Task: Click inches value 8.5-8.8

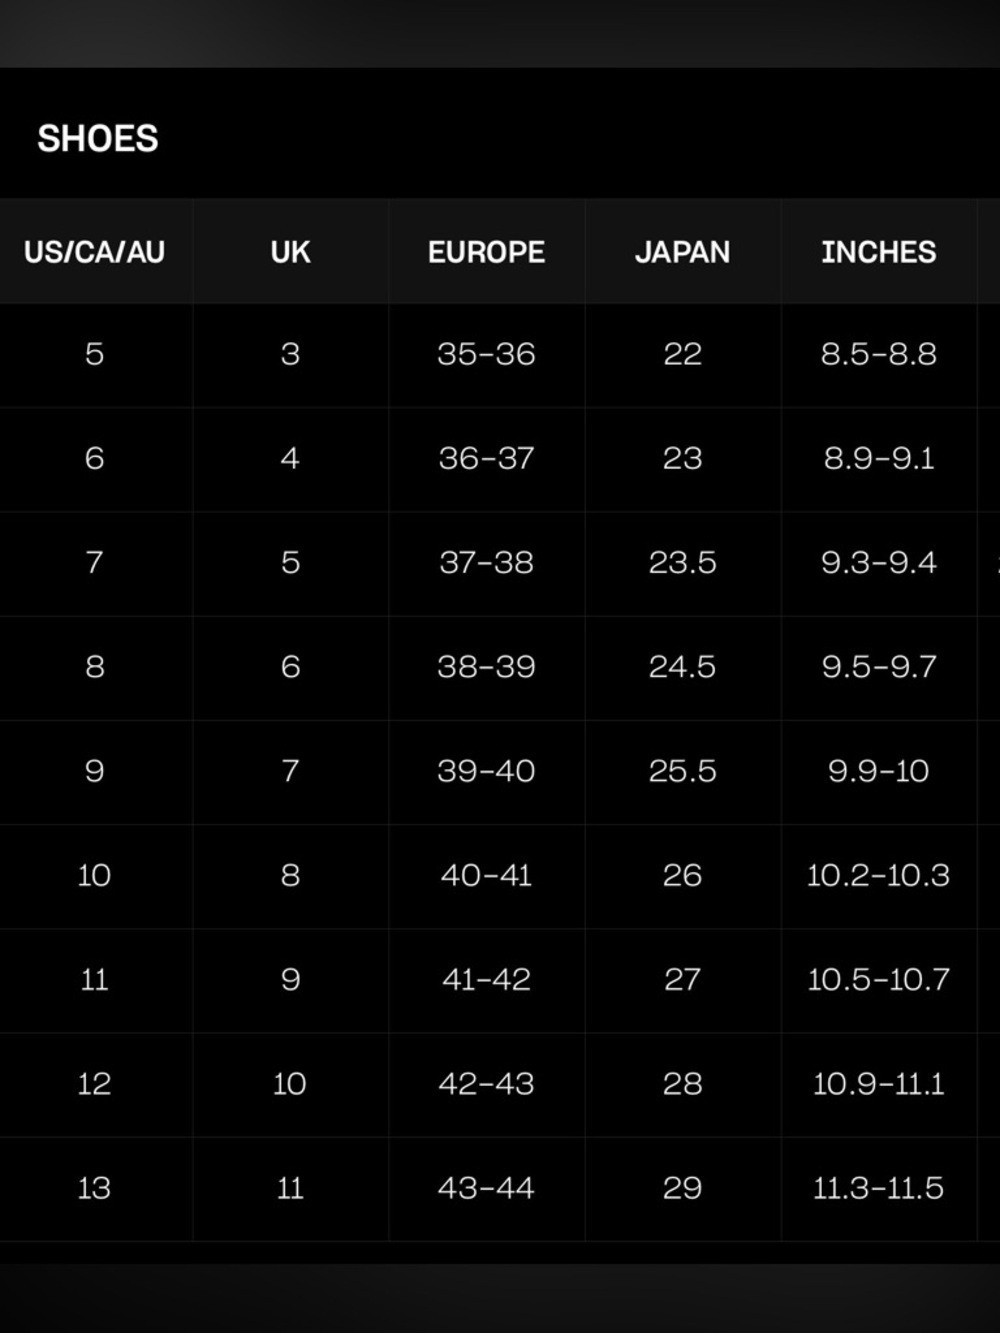Action: click(x=878, y=354)
